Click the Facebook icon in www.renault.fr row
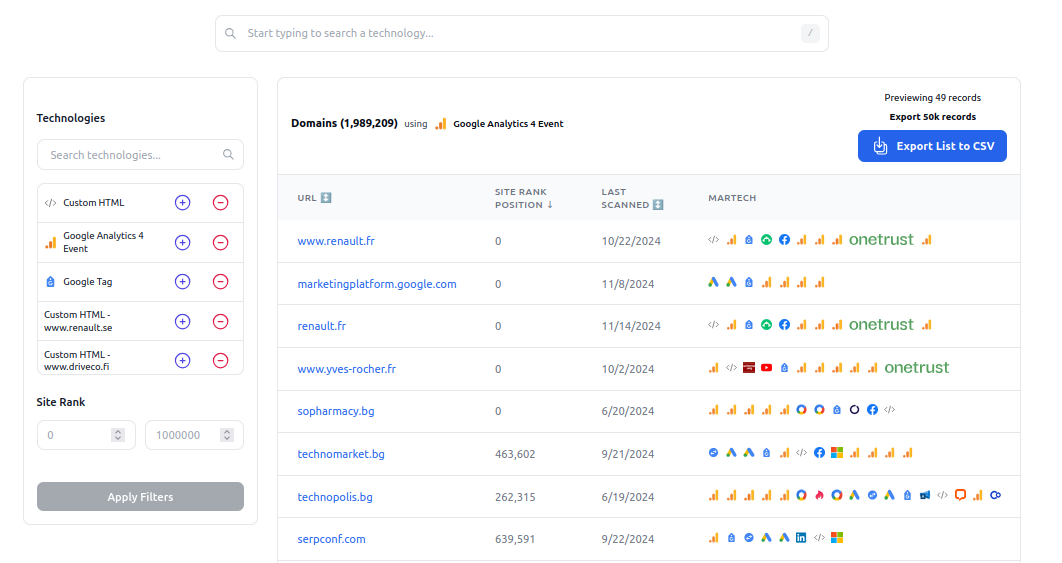The height and width of the screenshot is (563, 1062). pyautogui.click(x=784, y=240)
